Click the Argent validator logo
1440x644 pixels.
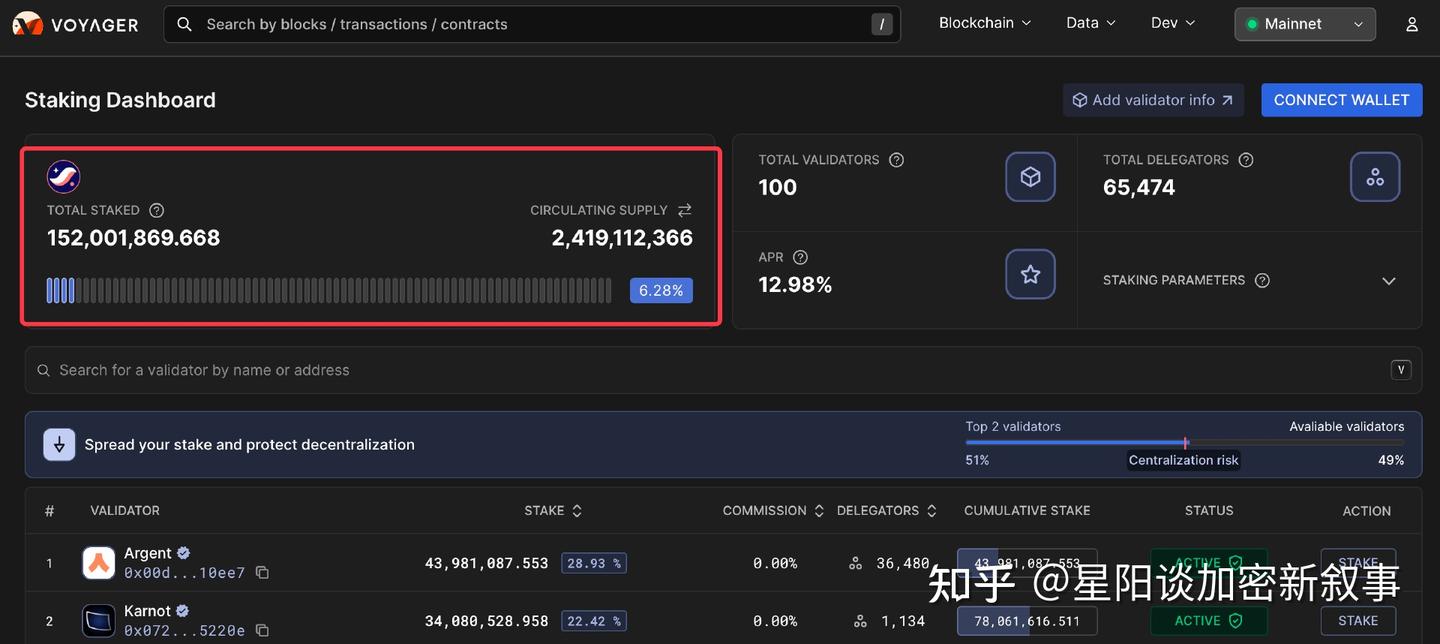click(99, 563)
